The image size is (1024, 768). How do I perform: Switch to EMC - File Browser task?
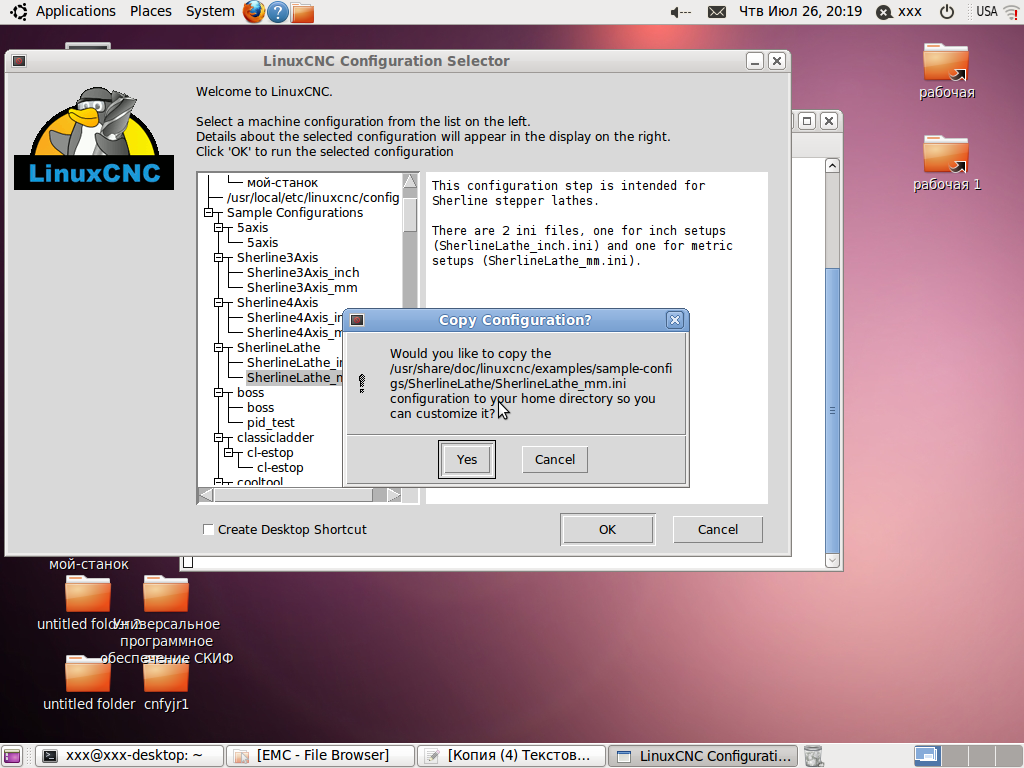(321, 756)
